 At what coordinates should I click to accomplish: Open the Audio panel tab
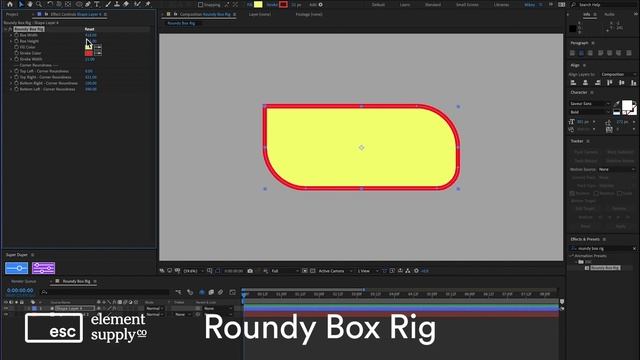[609, 14]
